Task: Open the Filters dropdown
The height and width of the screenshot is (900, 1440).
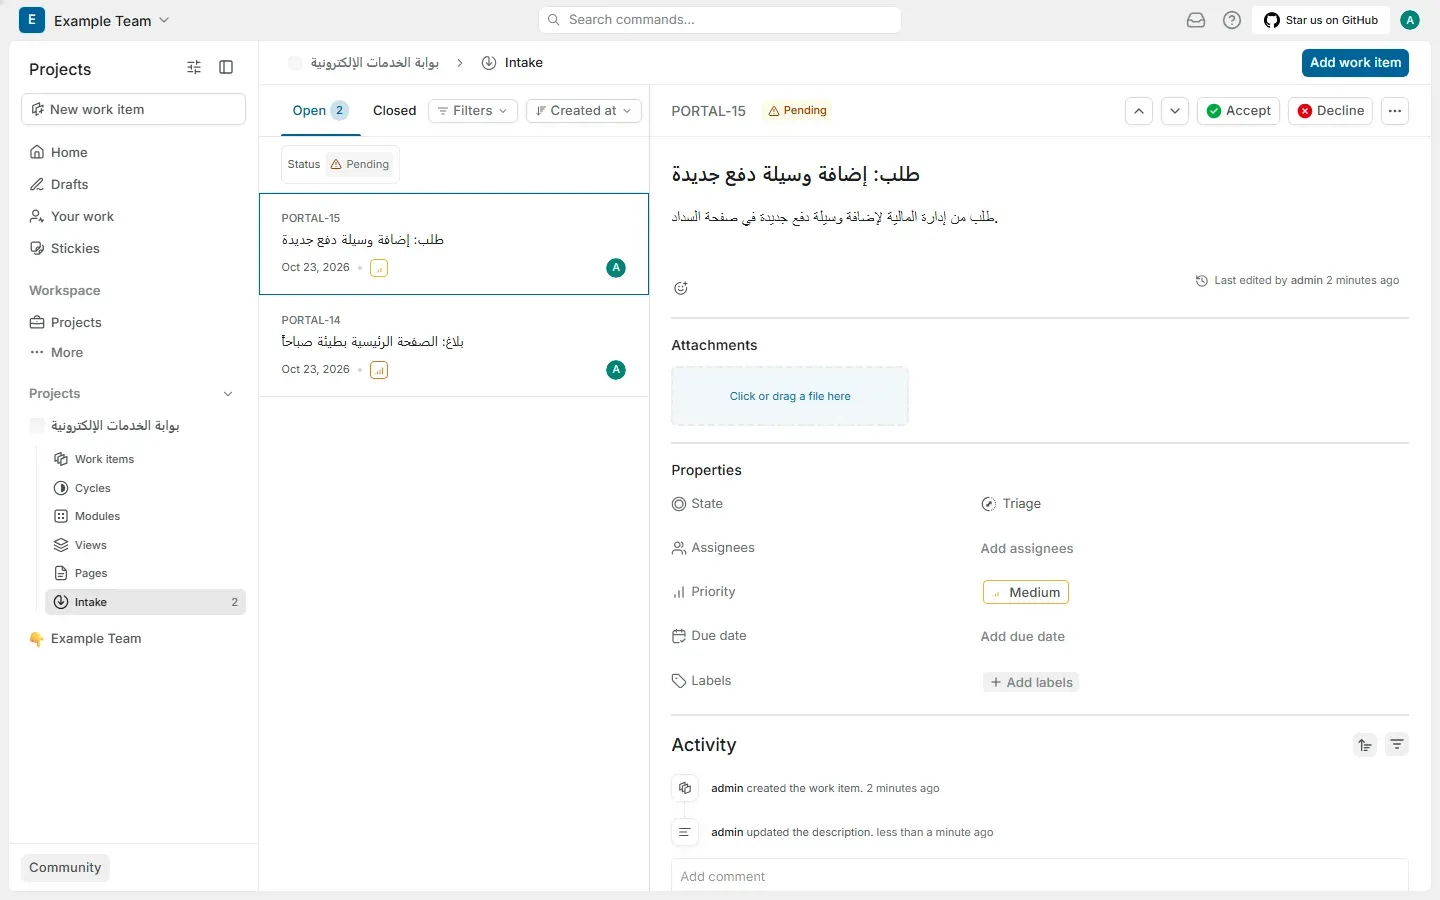Action: tap(473, 111)
